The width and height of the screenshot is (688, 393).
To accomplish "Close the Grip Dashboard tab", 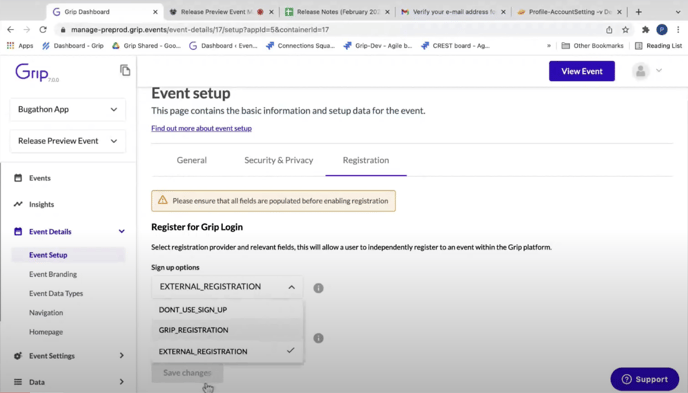I will click(x=155, y=12).
